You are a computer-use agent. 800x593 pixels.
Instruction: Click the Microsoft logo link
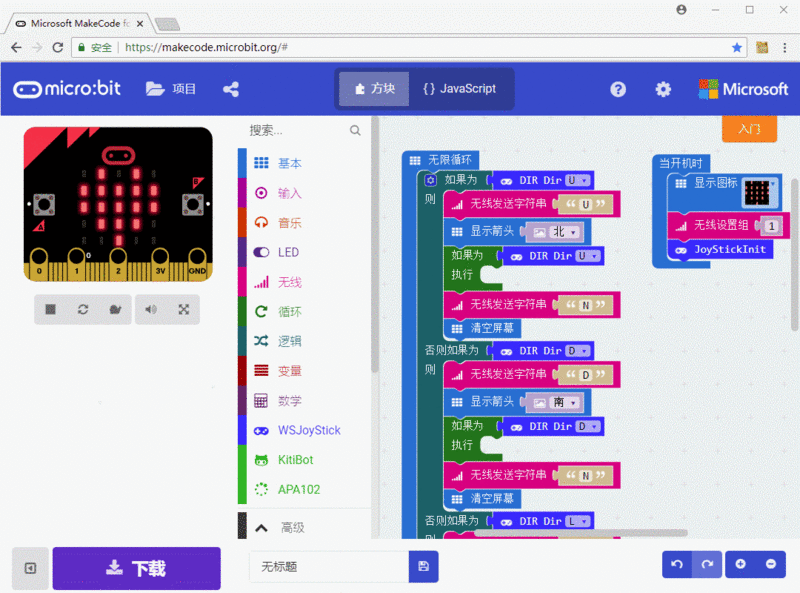[x=743, y=89]
